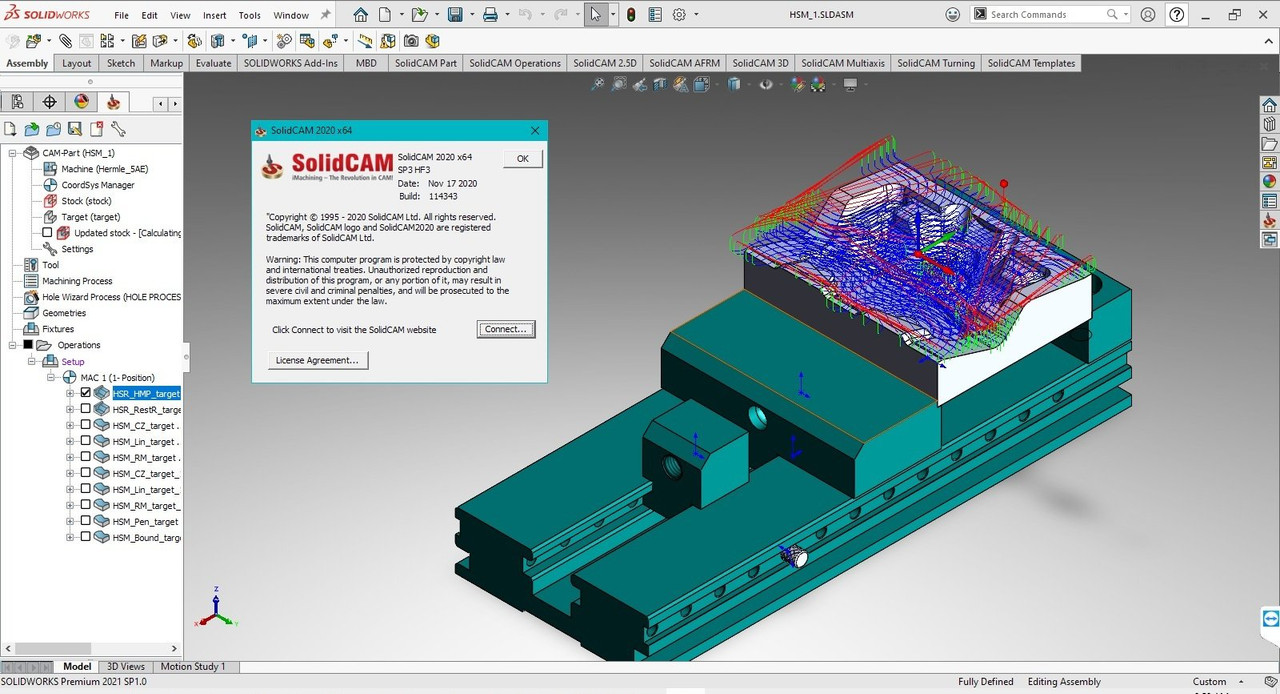Click the Rebuild traffic light icon

click(x=631, y=14)
